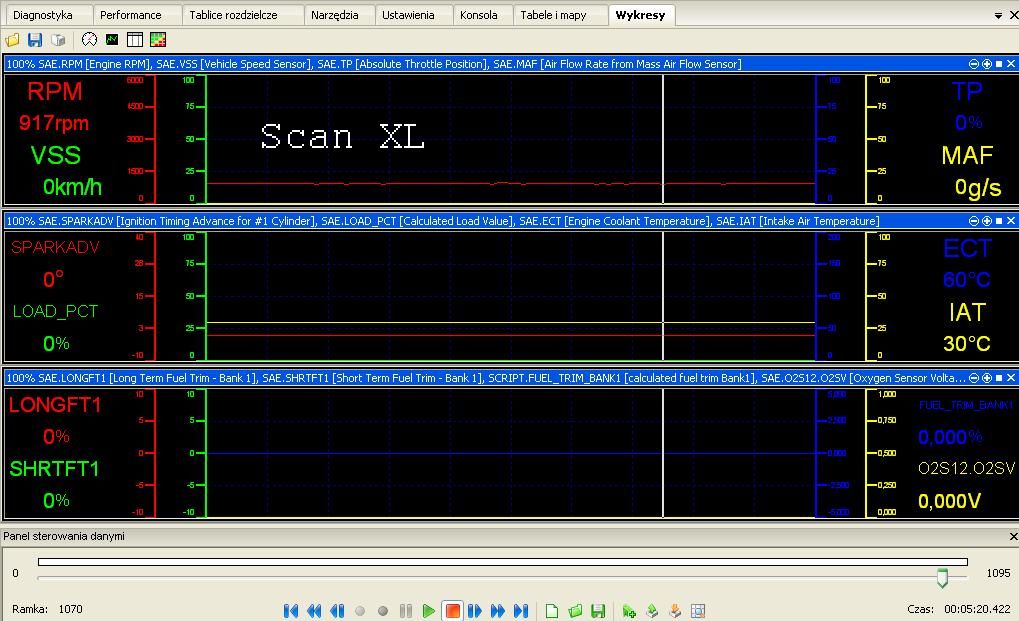Viewport: 1019px width, 621px height.
Task: Click the green floppy save icon in data panel
Action: [598, 611]
